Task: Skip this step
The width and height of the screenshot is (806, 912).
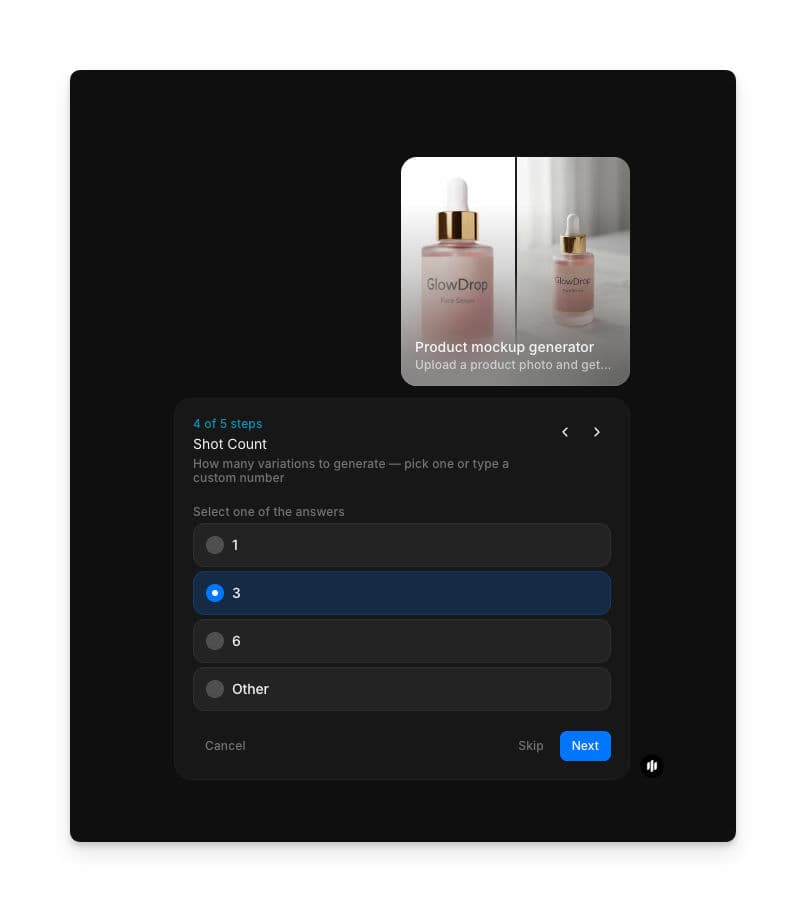Action: click(530, 746)
